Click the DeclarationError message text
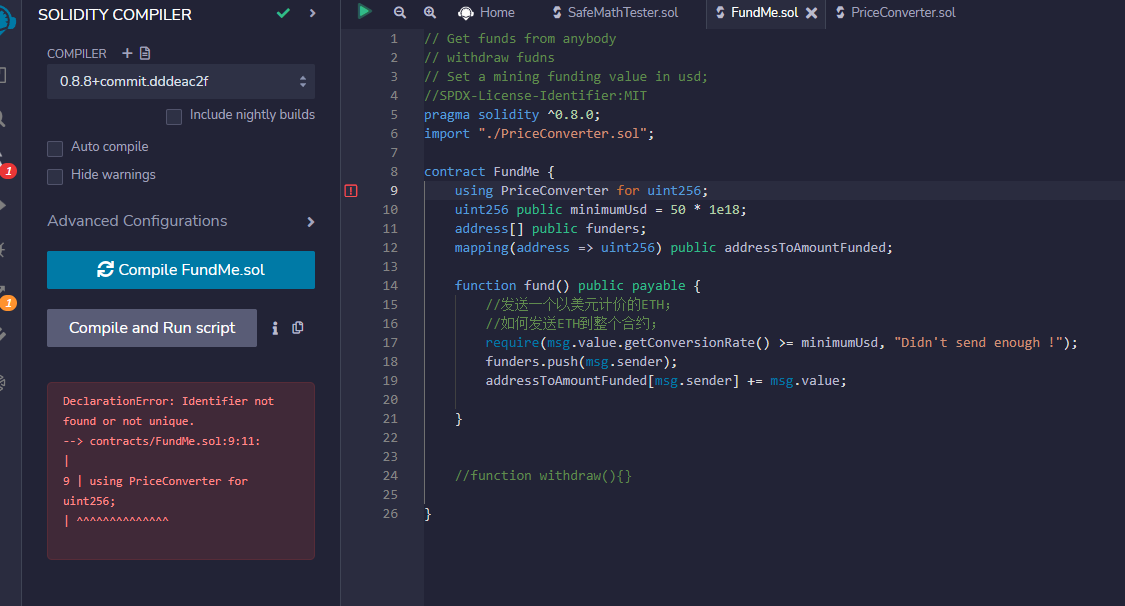 coord(168,411)
